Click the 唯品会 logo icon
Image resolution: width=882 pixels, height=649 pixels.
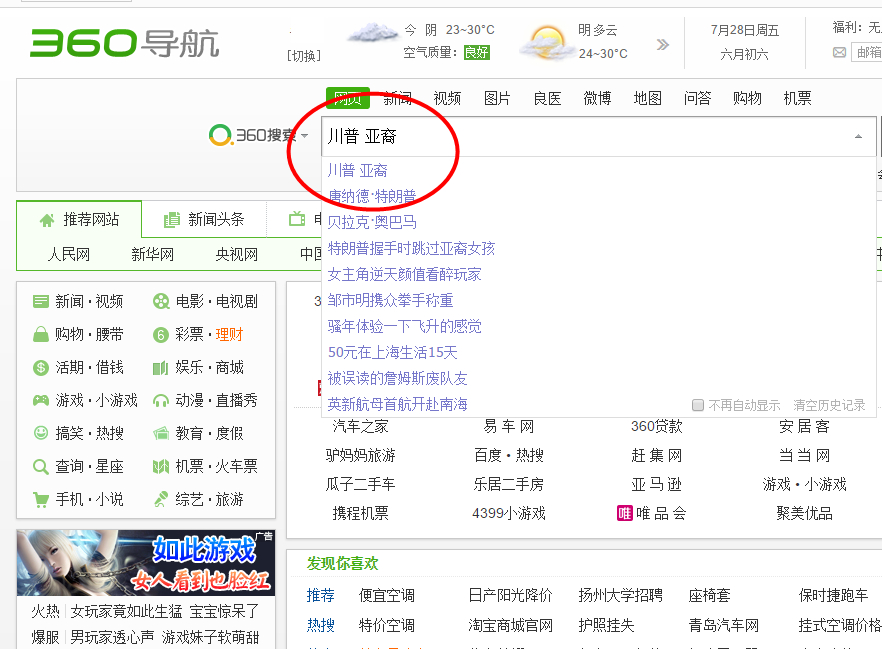pyautogui.click(x=625, y=513)
